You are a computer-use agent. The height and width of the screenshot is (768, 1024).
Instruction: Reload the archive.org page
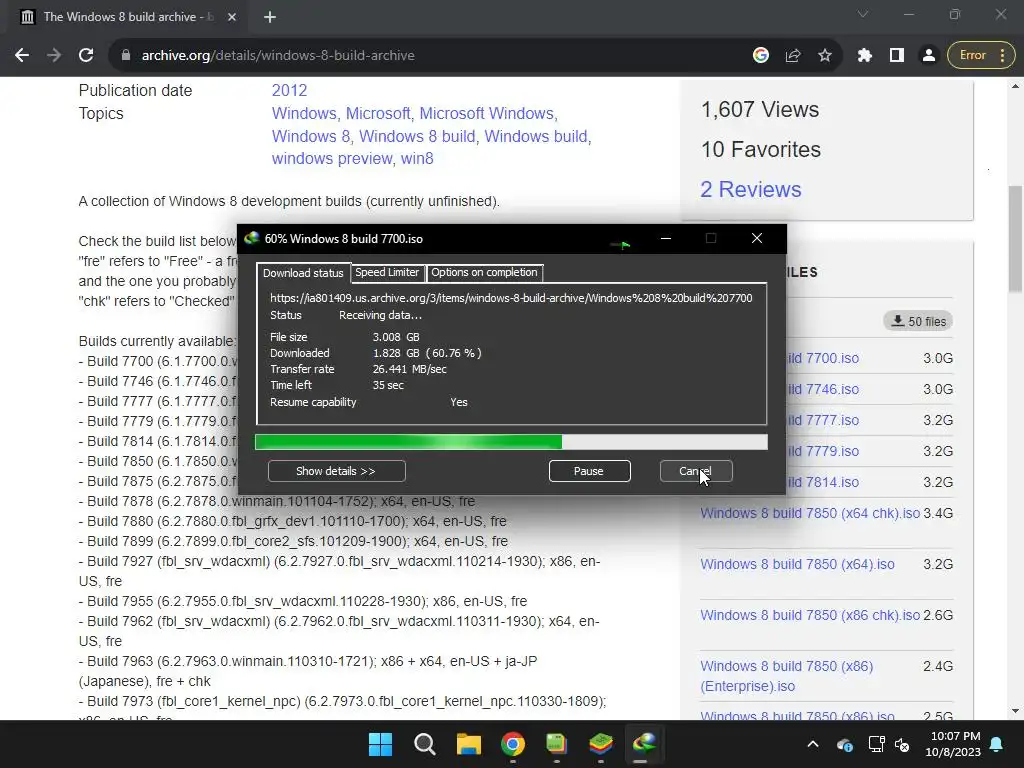point(86,56)
